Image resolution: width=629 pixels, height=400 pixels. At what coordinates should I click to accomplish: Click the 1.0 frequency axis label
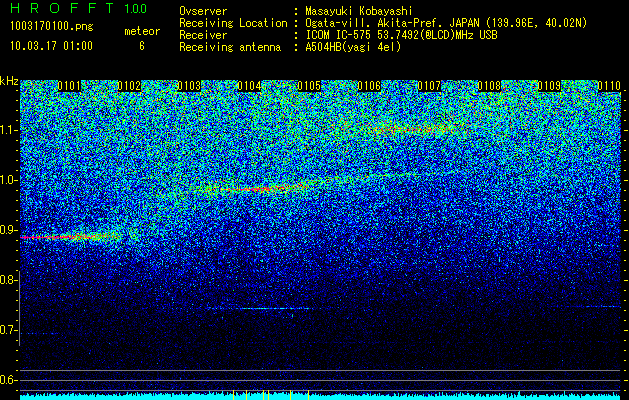pos(6,180)
